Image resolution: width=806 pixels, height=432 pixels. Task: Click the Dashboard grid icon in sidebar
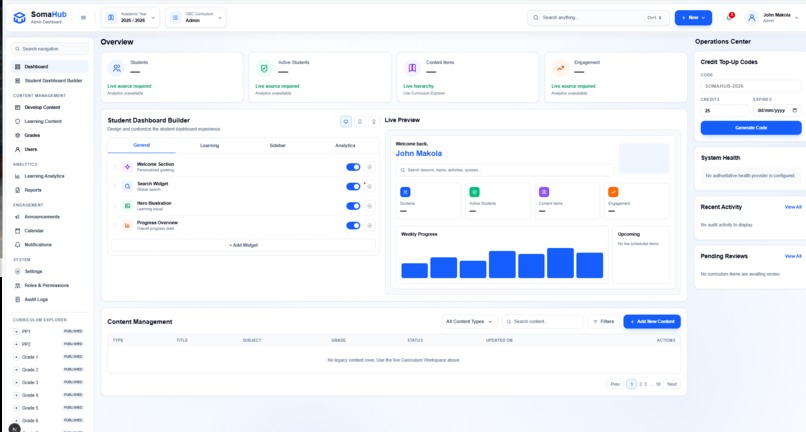[17, 67]
